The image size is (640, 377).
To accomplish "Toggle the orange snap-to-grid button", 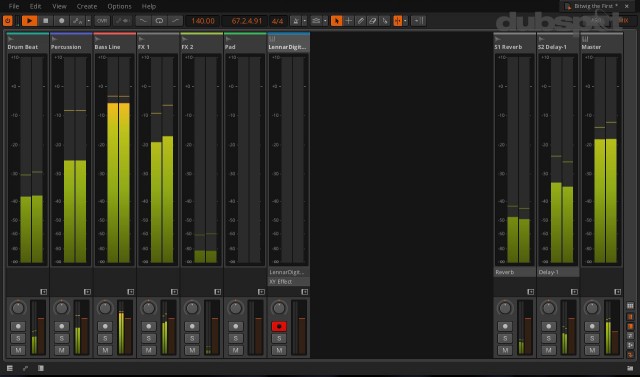I will [398, 21].
